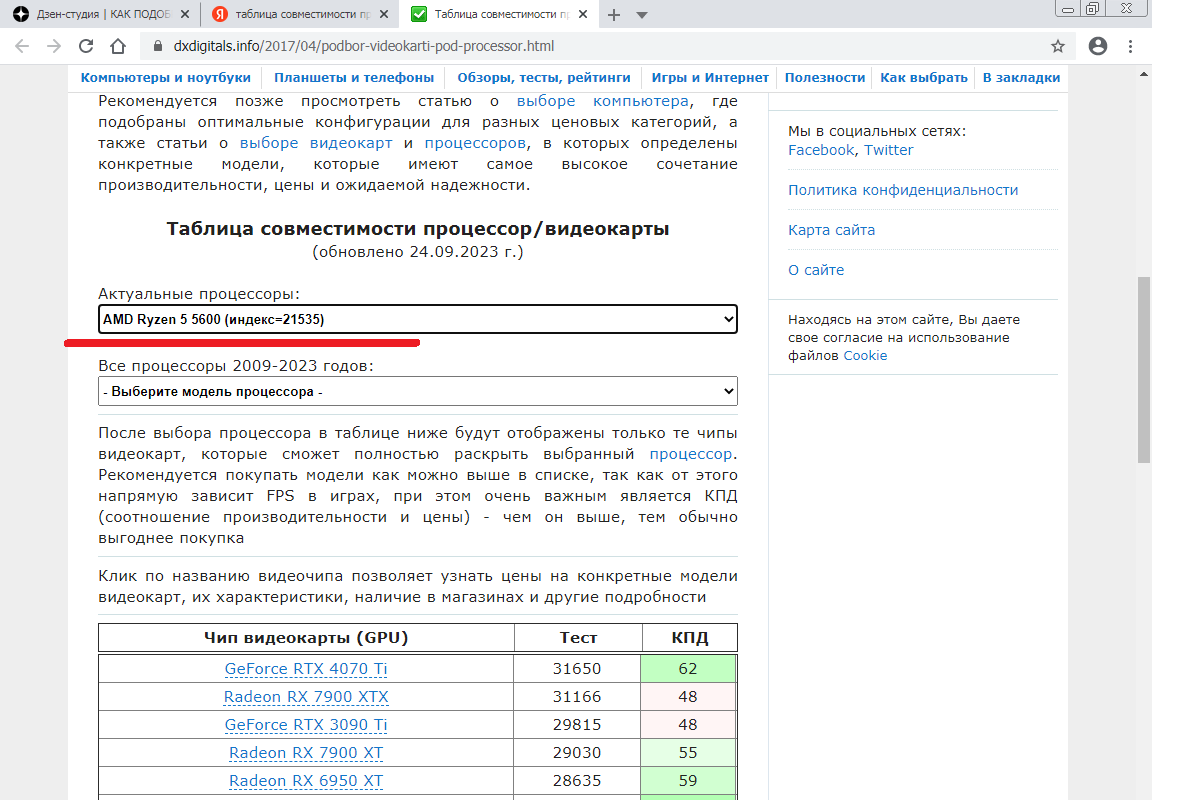Screen dimensions: 1200x800
Task: Open the Полезности menu item
Action: click(x=825, y=78)
